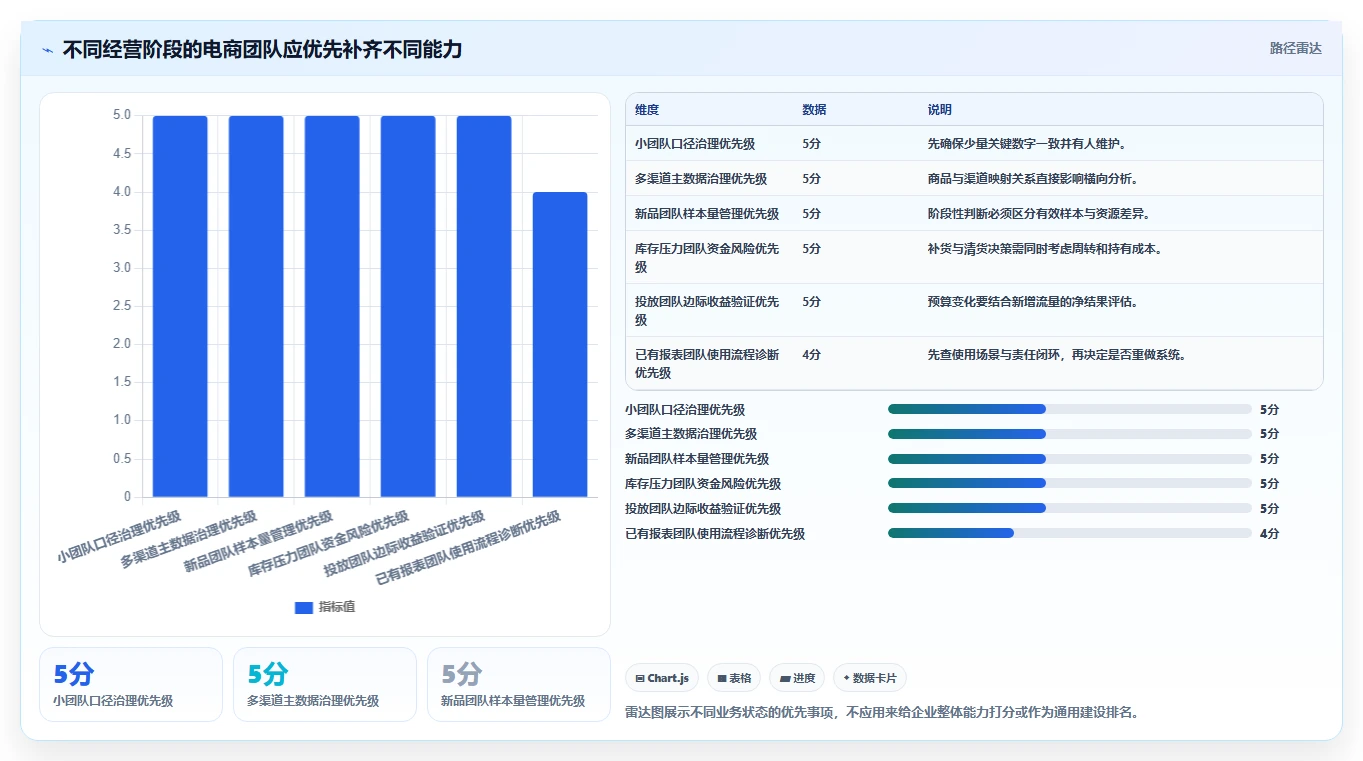Image resolution: width=1363 pixels, height=761 pixels.
Task: Click the progress bar for 库存压力团队资金风险优先级
Action: (x=1070, y=484)
